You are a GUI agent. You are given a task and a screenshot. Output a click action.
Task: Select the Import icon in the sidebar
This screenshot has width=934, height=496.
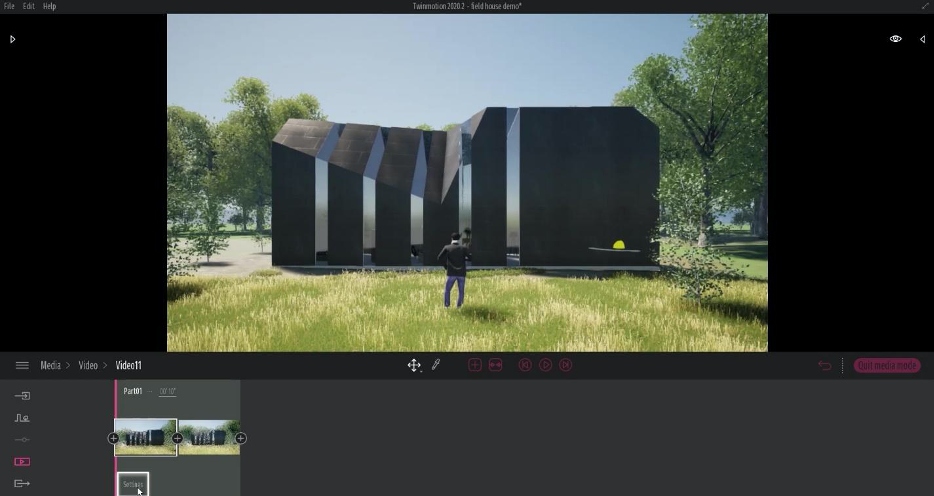tap(22, 396)
